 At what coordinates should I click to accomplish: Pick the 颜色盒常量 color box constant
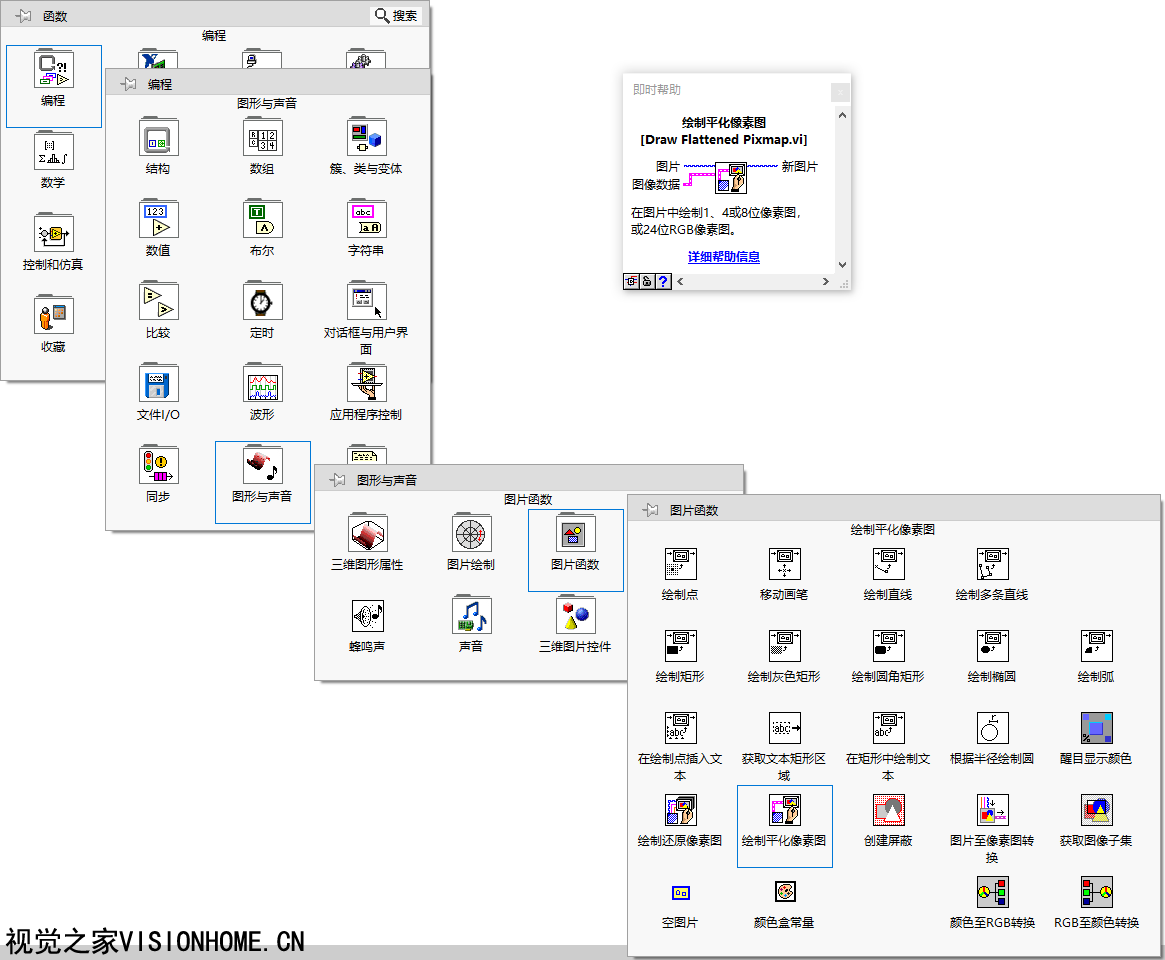(x=784, y=893)
